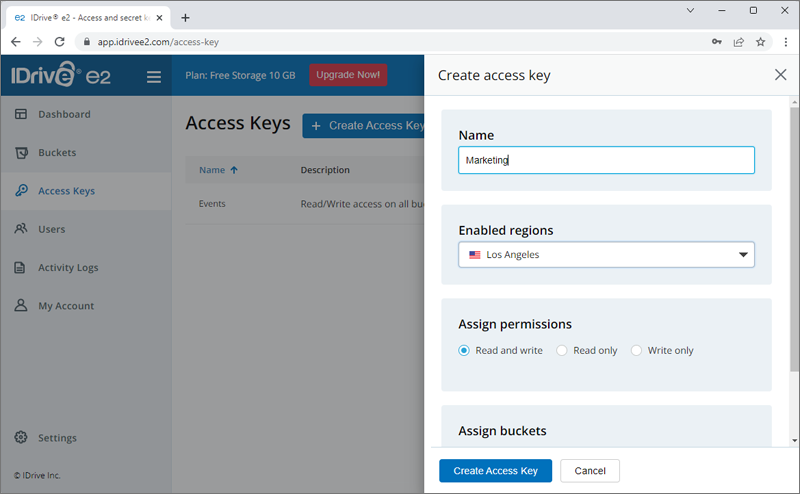This screenshot has height=494, width=800.
Task: Click the scrollbar down arrow in panel
Action: (x=794, y=440)
